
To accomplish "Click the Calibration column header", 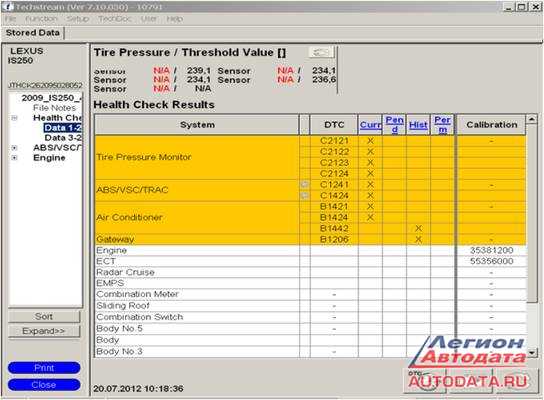I will tap(492, 125).
